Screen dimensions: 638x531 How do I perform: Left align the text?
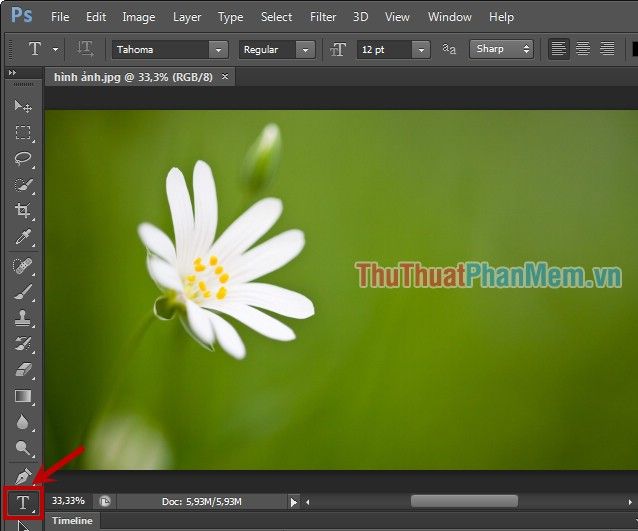pyautogui.click(x=558, y=49)
